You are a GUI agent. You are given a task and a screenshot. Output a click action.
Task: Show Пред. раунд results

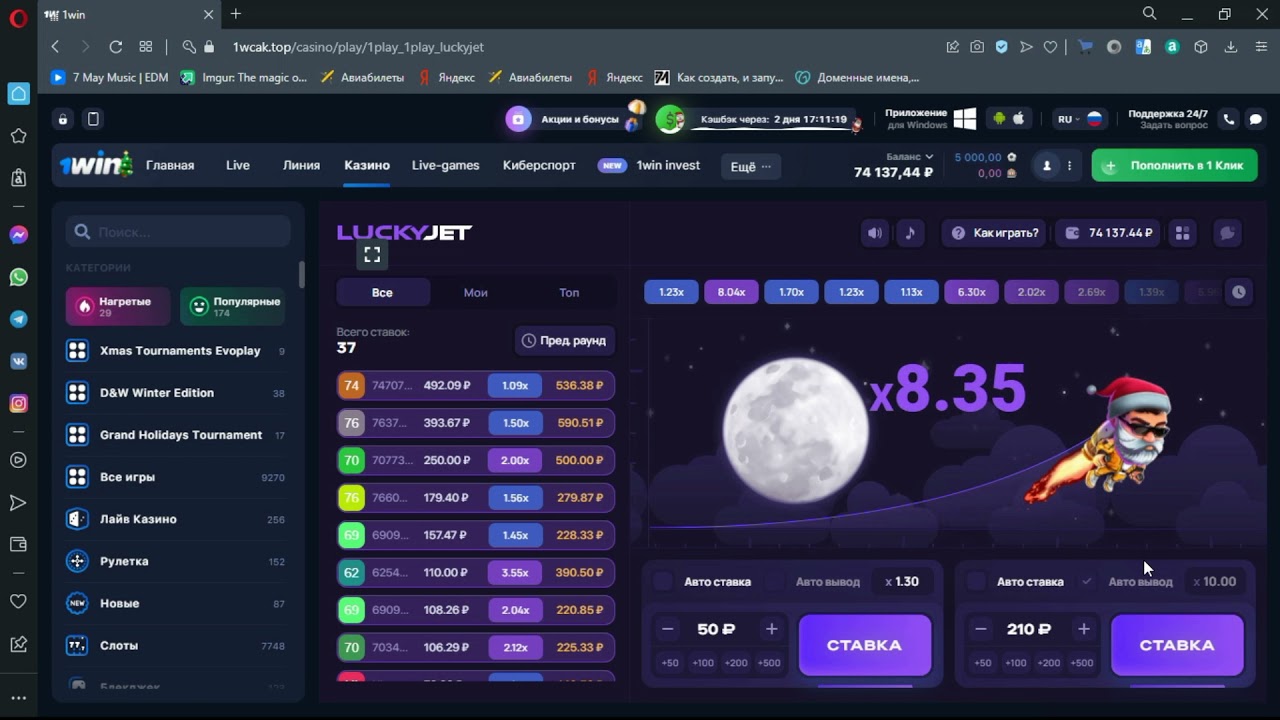pyautogui.click(x=563, y=340)
